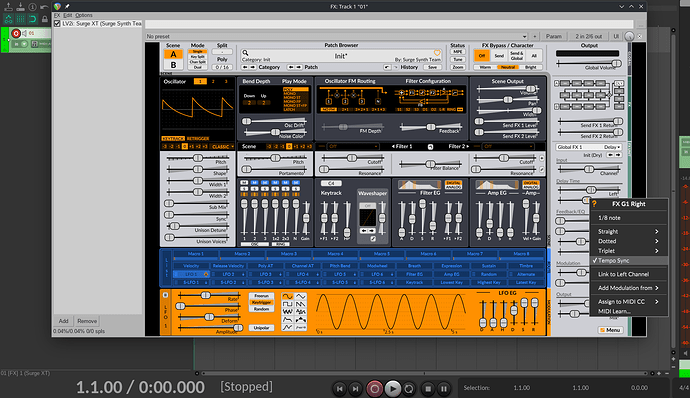Click the Param button
Viewport: 690px width, 398px height.
(554, 37)
